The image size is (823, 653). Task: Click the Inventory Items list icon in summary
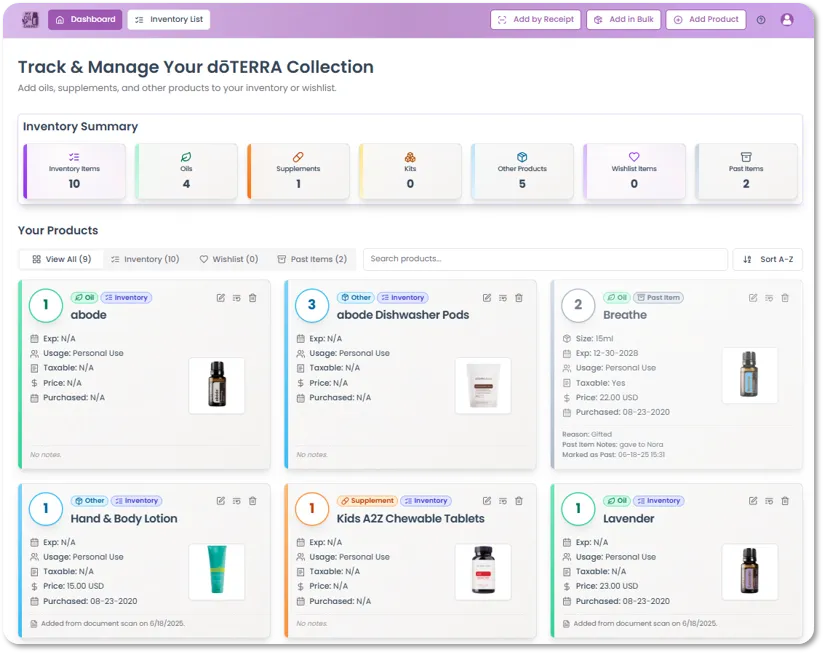74,157
